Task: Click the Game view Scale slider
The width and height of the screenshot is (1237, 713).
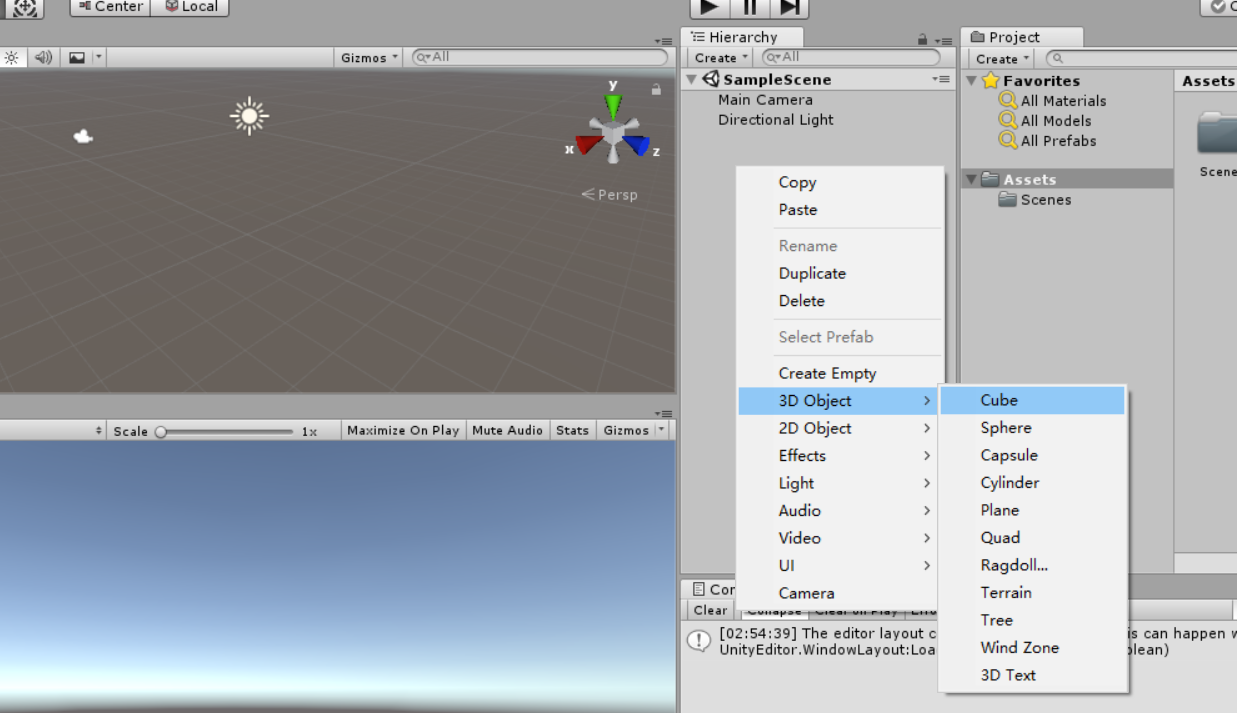Action: [224, 431]
